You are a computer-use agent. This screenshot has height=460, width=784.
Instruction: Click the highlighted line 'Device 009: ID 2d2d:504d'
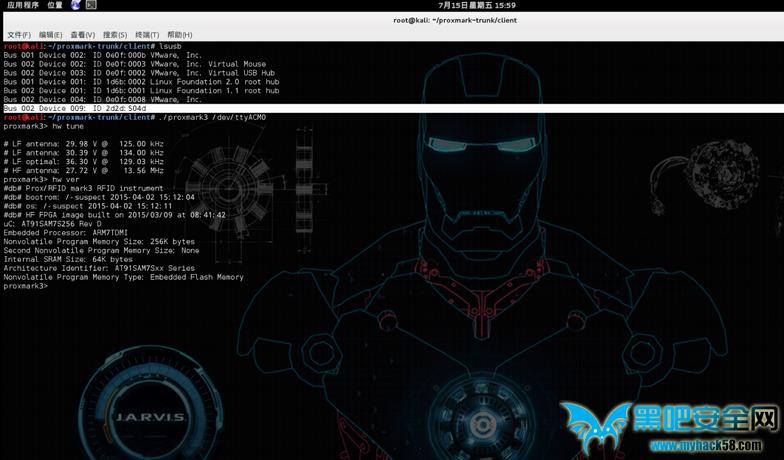point(393,108)
